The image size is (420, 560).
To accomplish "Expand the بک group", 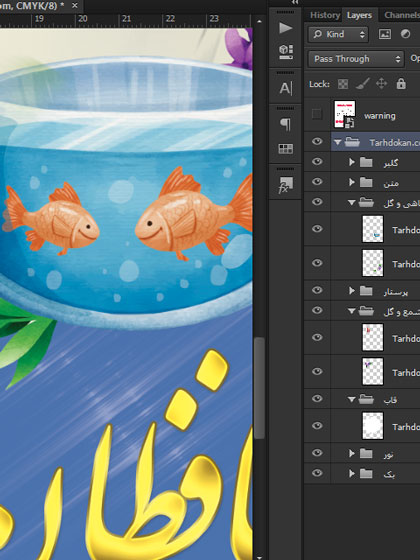I will (x=352, y=474).
